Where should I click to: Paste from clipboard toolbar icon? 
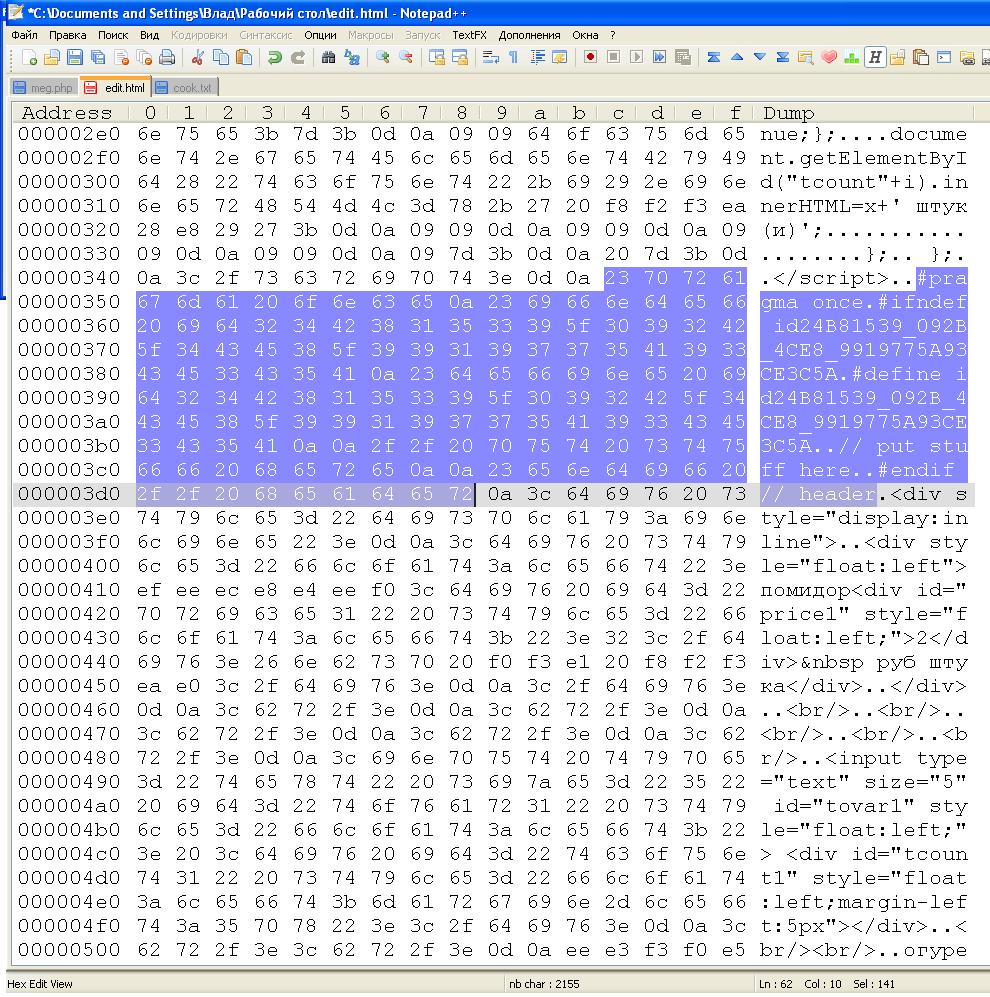[244, 58]
